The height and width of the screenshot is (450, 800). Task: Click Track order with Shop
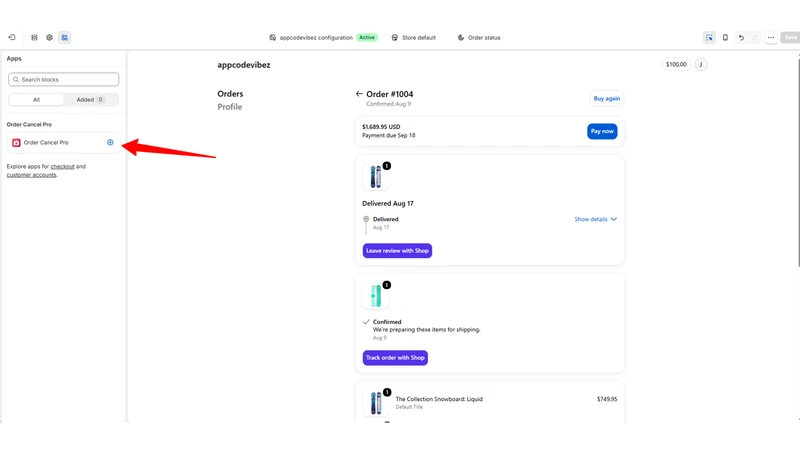[395, 358]
